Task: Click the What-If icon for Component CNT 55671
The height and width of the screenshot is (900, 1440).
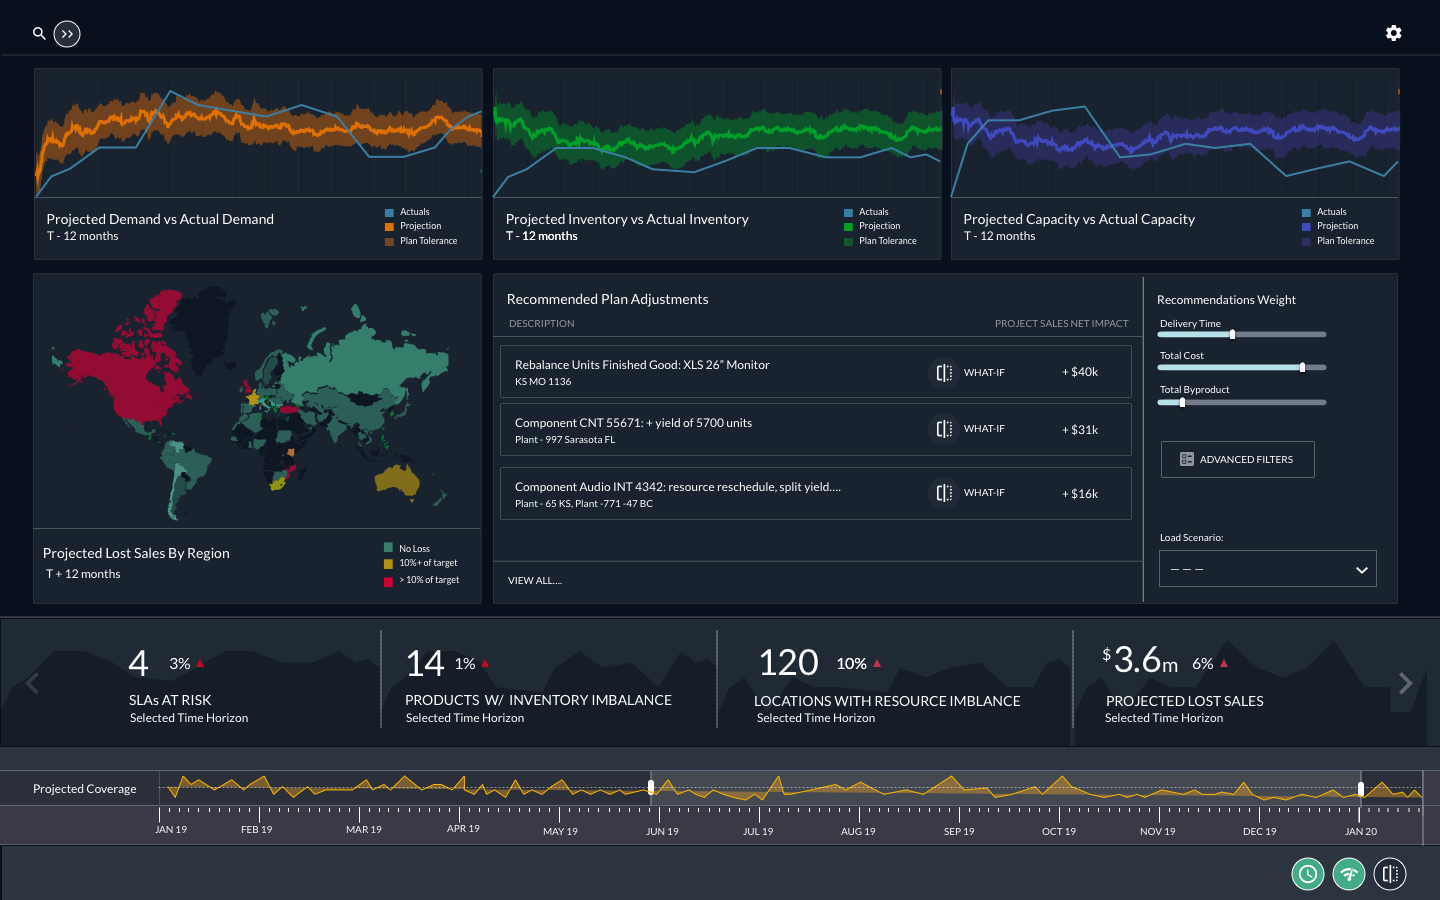Action: [942, 428]
